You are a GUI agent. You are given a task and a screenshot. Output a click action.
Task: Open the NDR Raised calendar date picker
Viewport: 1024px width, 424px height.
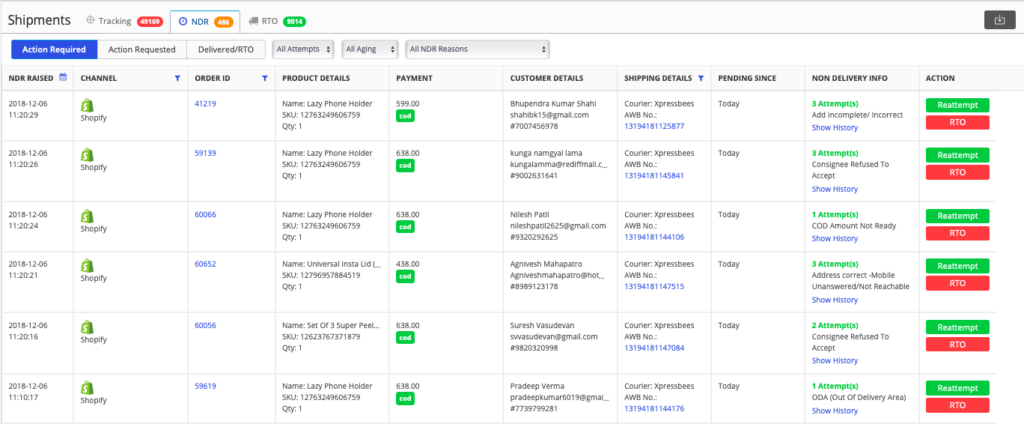tap(63, 77)
